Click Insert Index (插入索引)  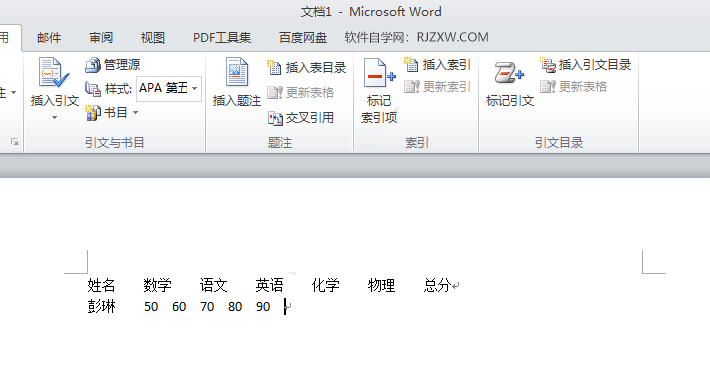[437, 65]
